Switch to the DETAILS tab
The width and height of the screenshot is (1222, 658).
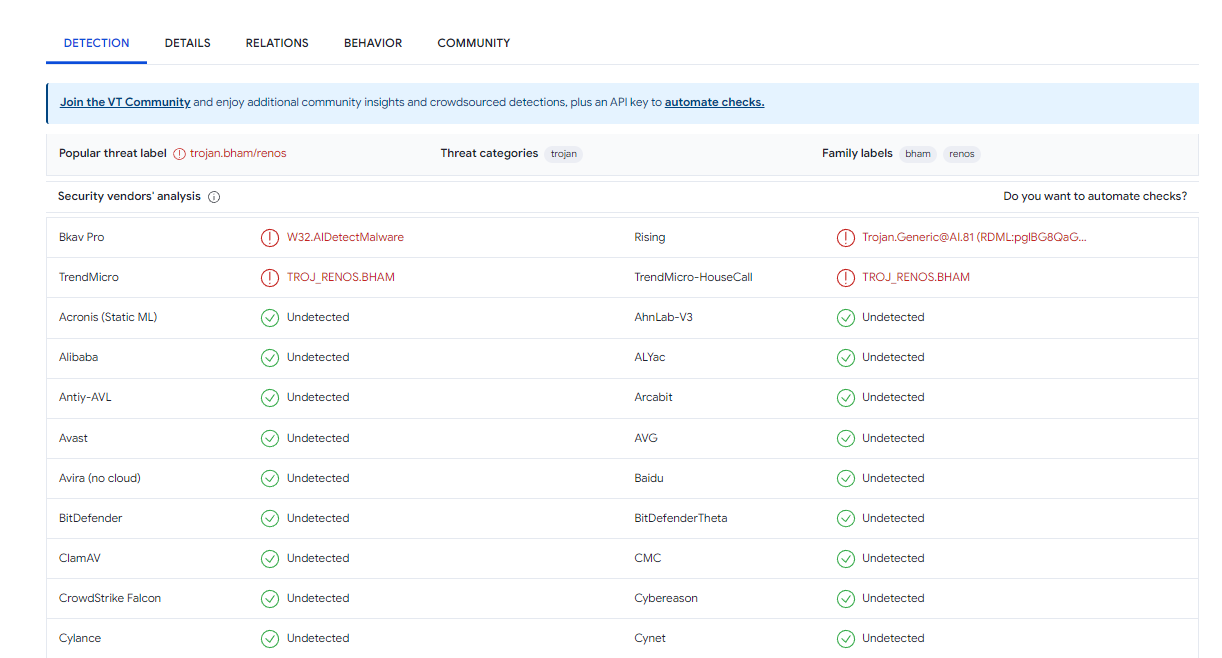[x=188, y=43]
